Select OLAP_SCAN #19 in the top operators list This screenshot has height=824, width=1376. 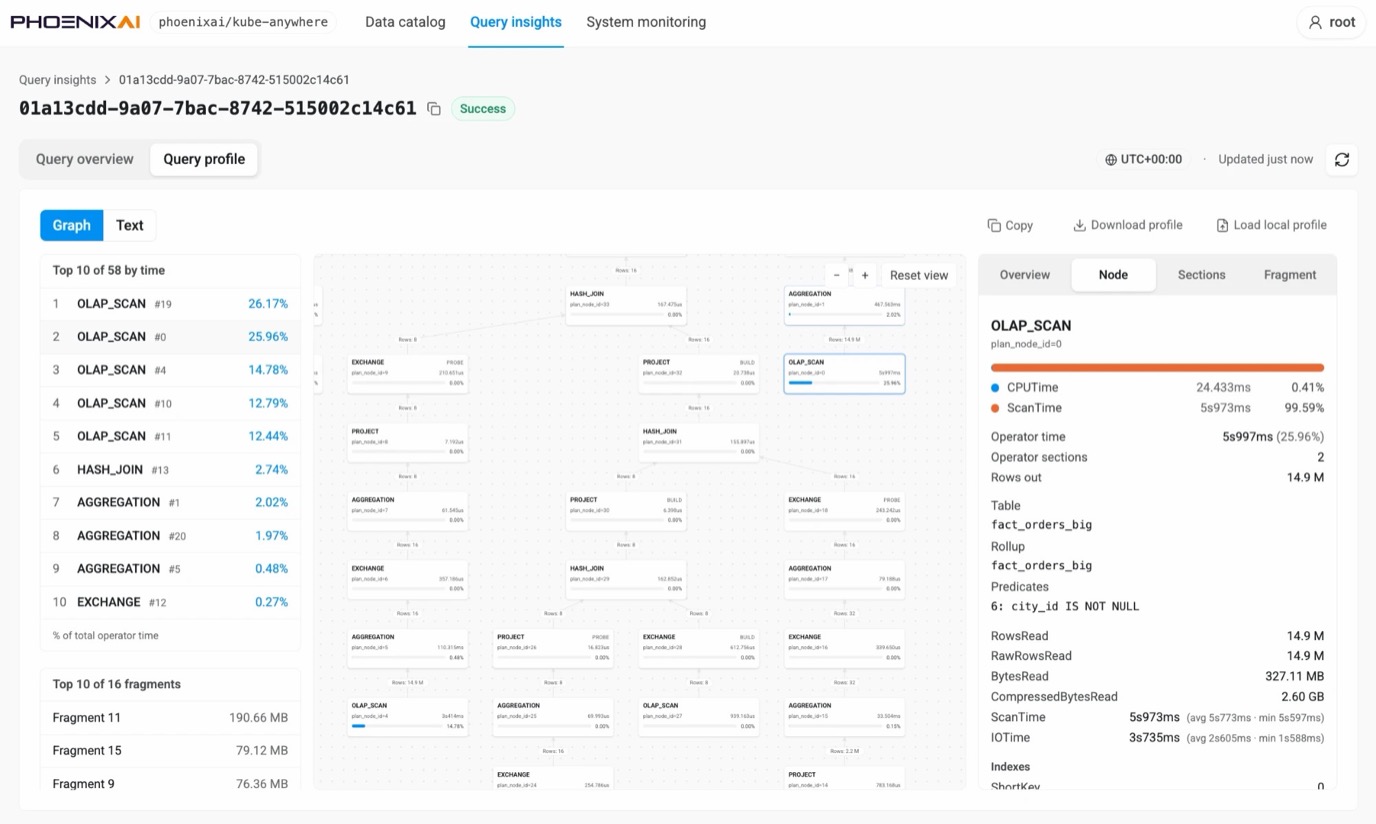coord(170,304)
